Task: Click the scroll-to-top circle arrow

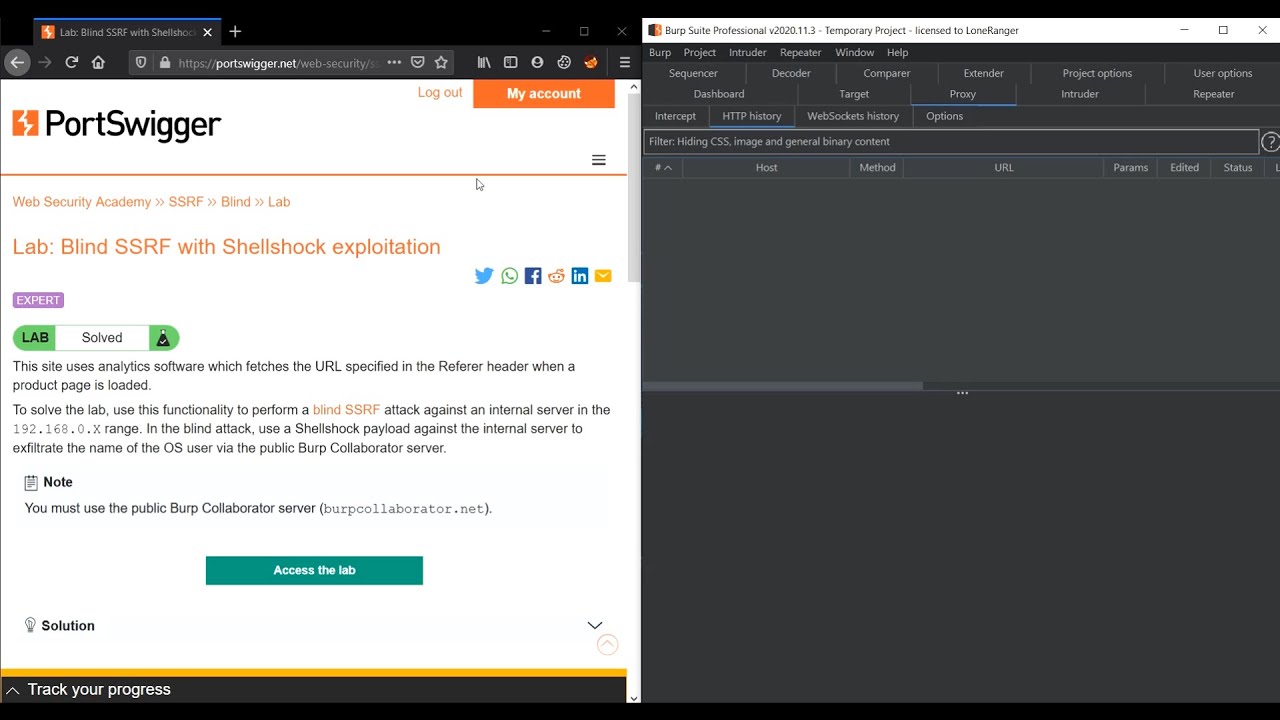Action: pos(607,645)
